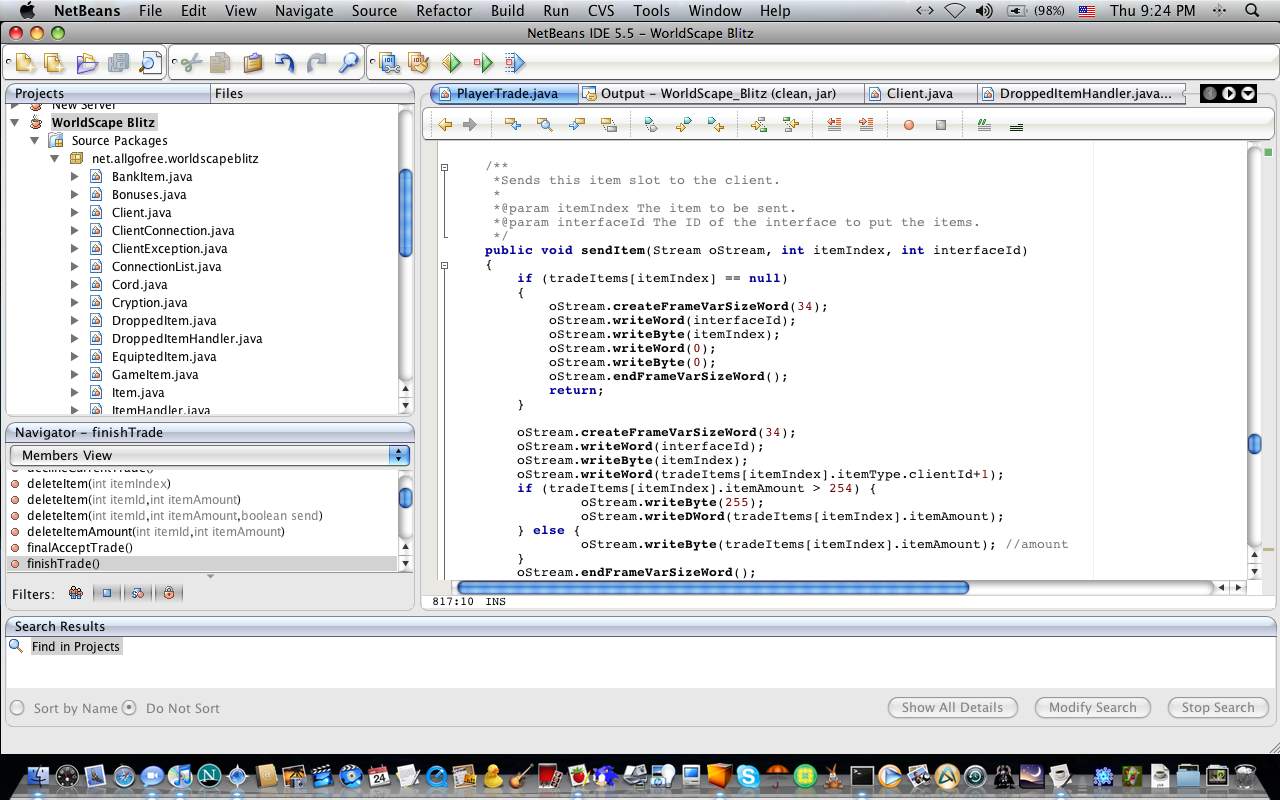
Task: Stop macro recording gray square icon
Action: tap(941, 125)
